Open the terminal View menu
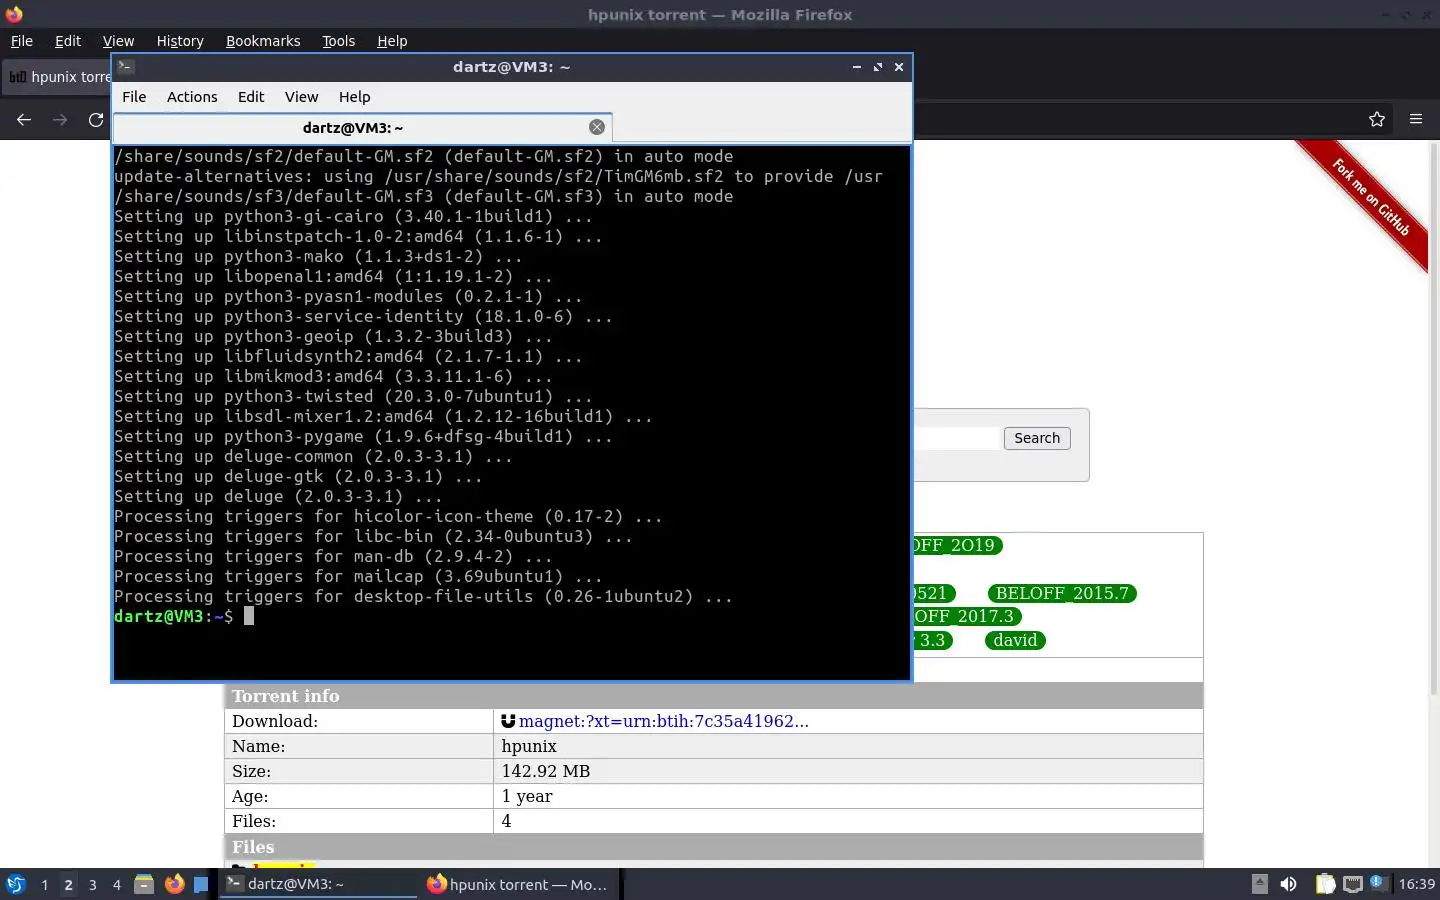 [301, 97]
